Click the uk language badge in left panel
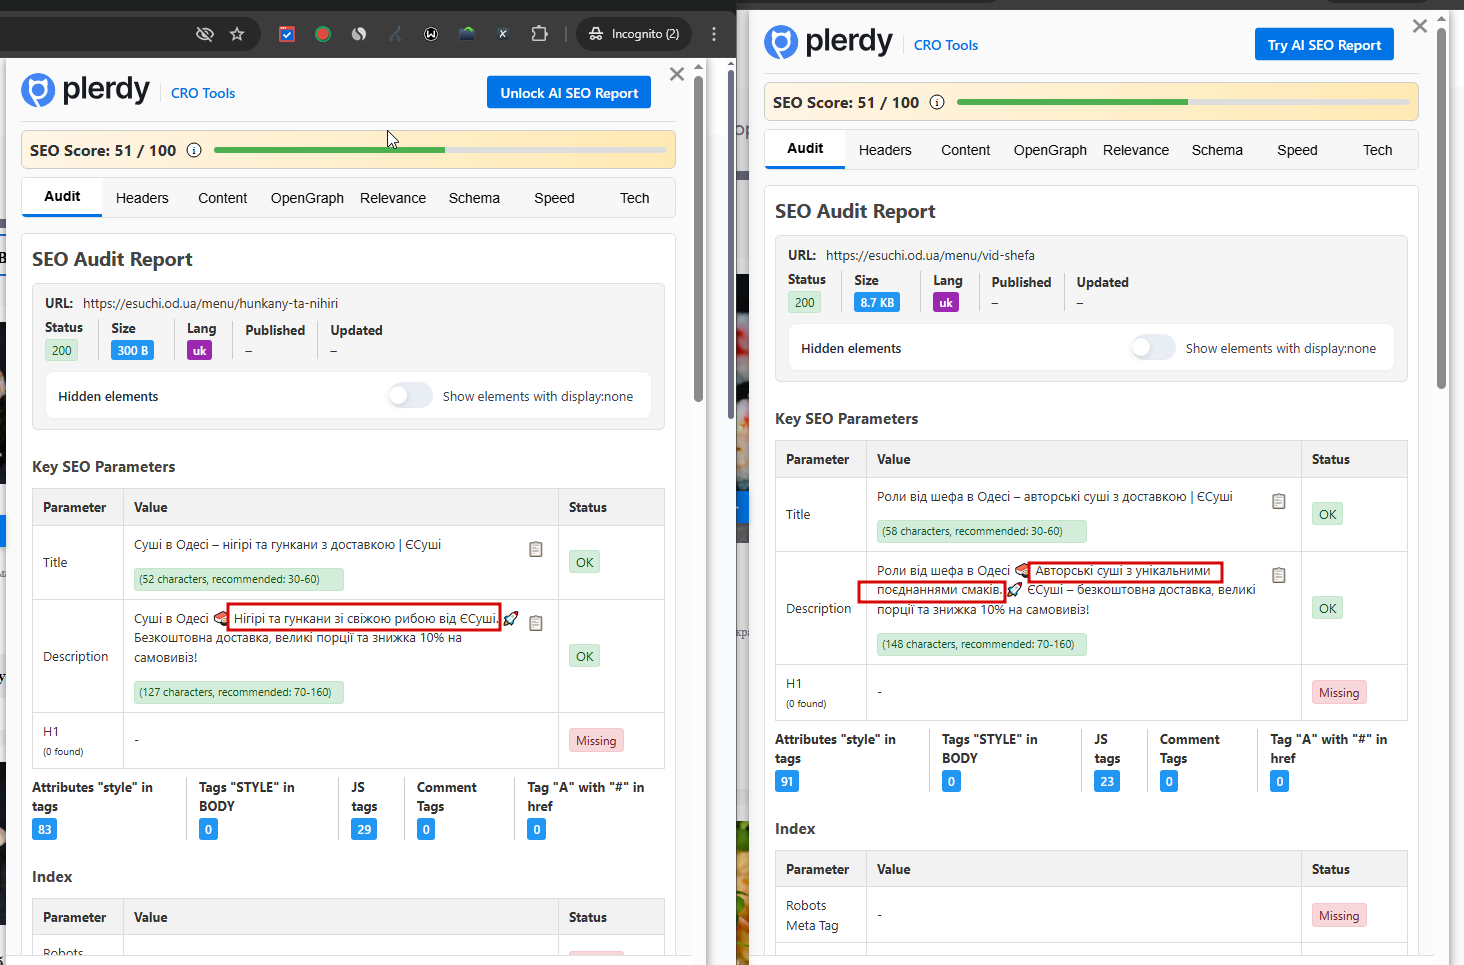 (200, 351)
